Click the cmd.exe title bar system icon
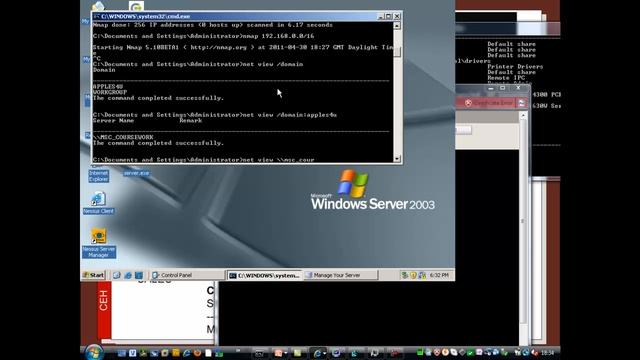 tap(97, 16)
